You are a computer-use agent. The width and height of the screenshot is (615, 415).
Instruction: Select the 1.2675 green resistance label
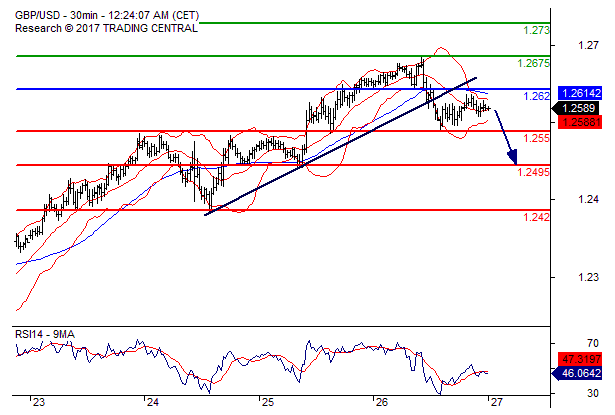tap(533, 63)
